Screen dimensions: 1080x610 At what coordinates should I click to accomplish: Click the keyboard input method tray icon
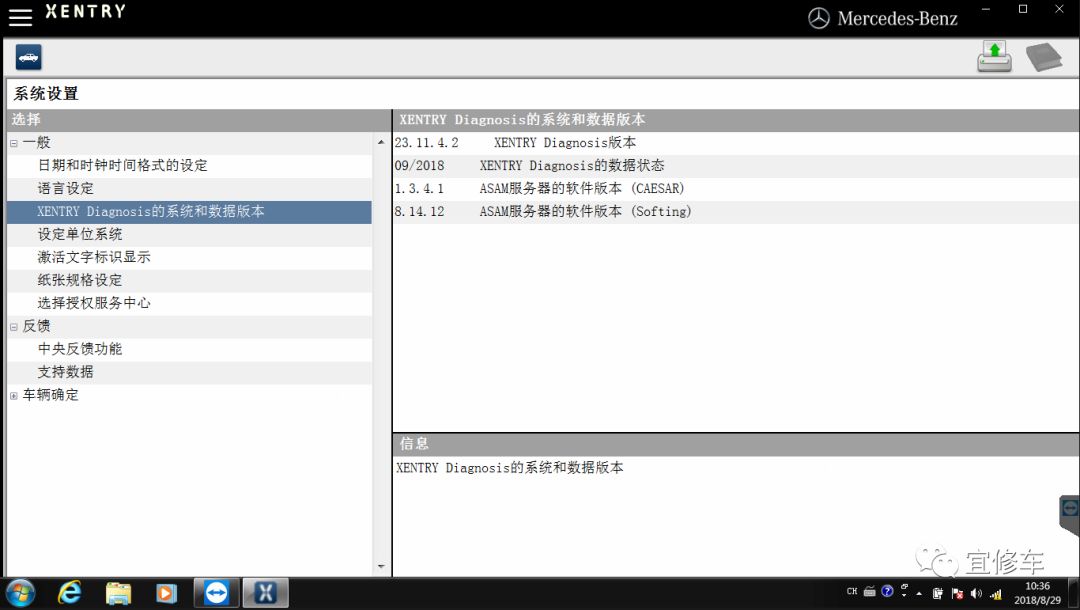[870, 591]
